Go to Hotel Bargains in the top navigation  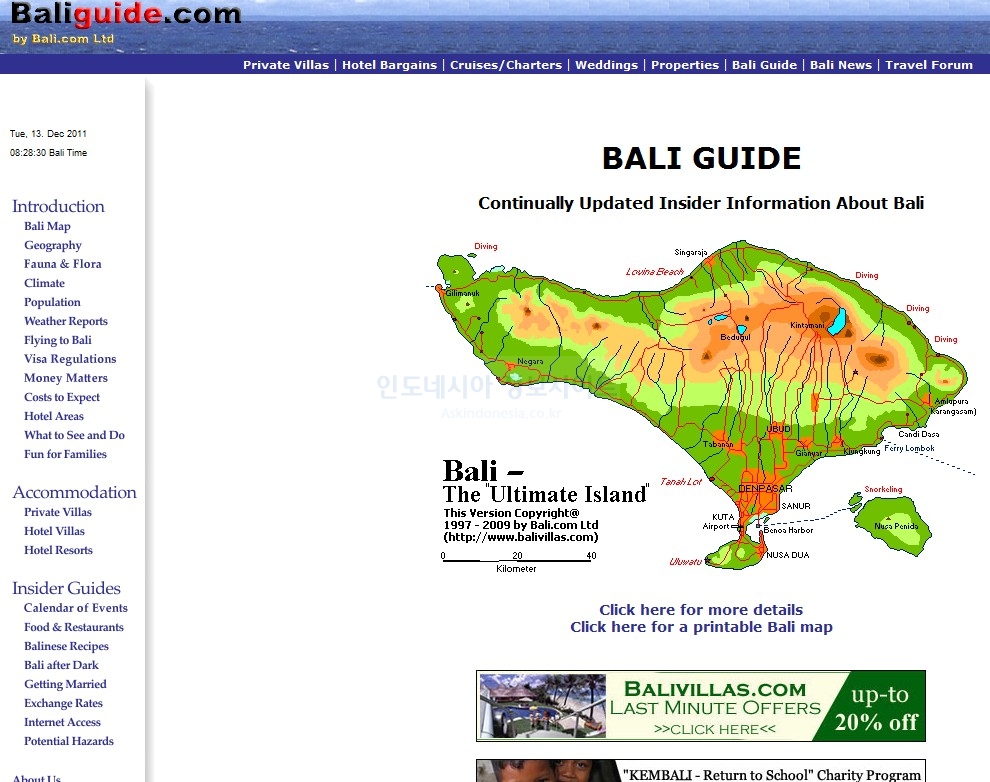pos(390,65)
